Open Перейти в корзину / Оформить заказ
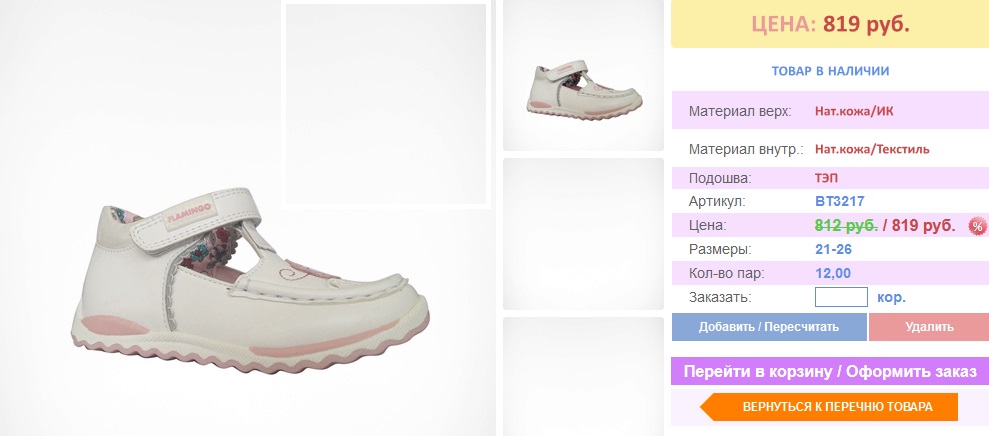This screenshot has height=436, width=989. point(830,371)
